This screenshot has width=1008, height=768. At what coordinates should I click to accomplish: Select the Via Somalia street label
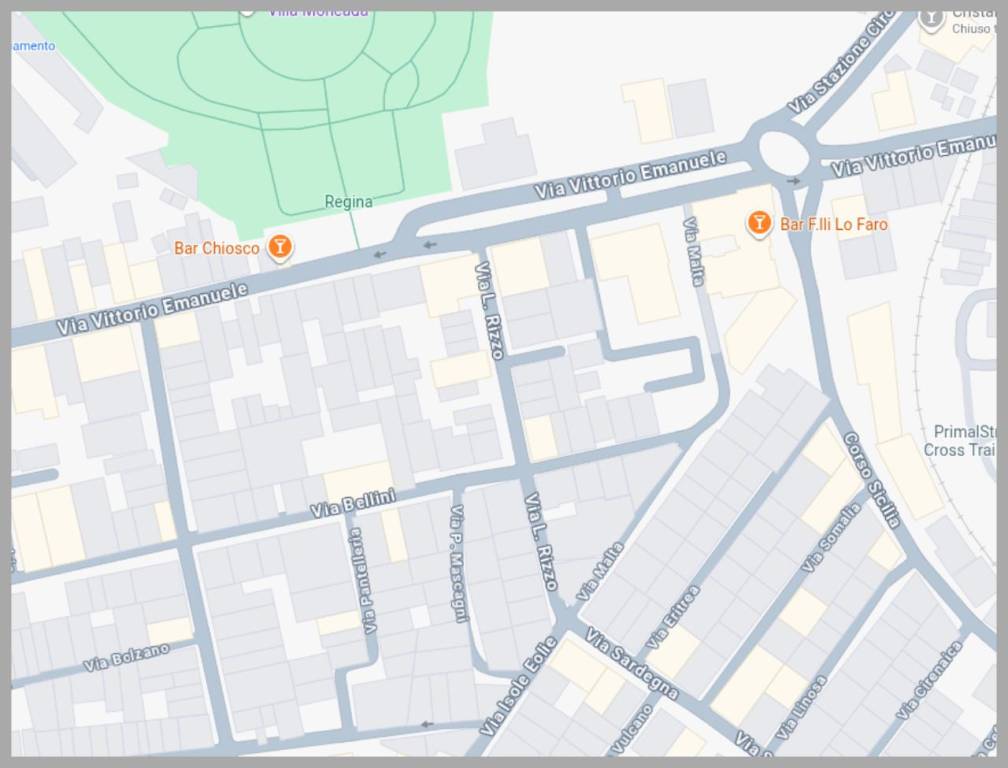830,537
